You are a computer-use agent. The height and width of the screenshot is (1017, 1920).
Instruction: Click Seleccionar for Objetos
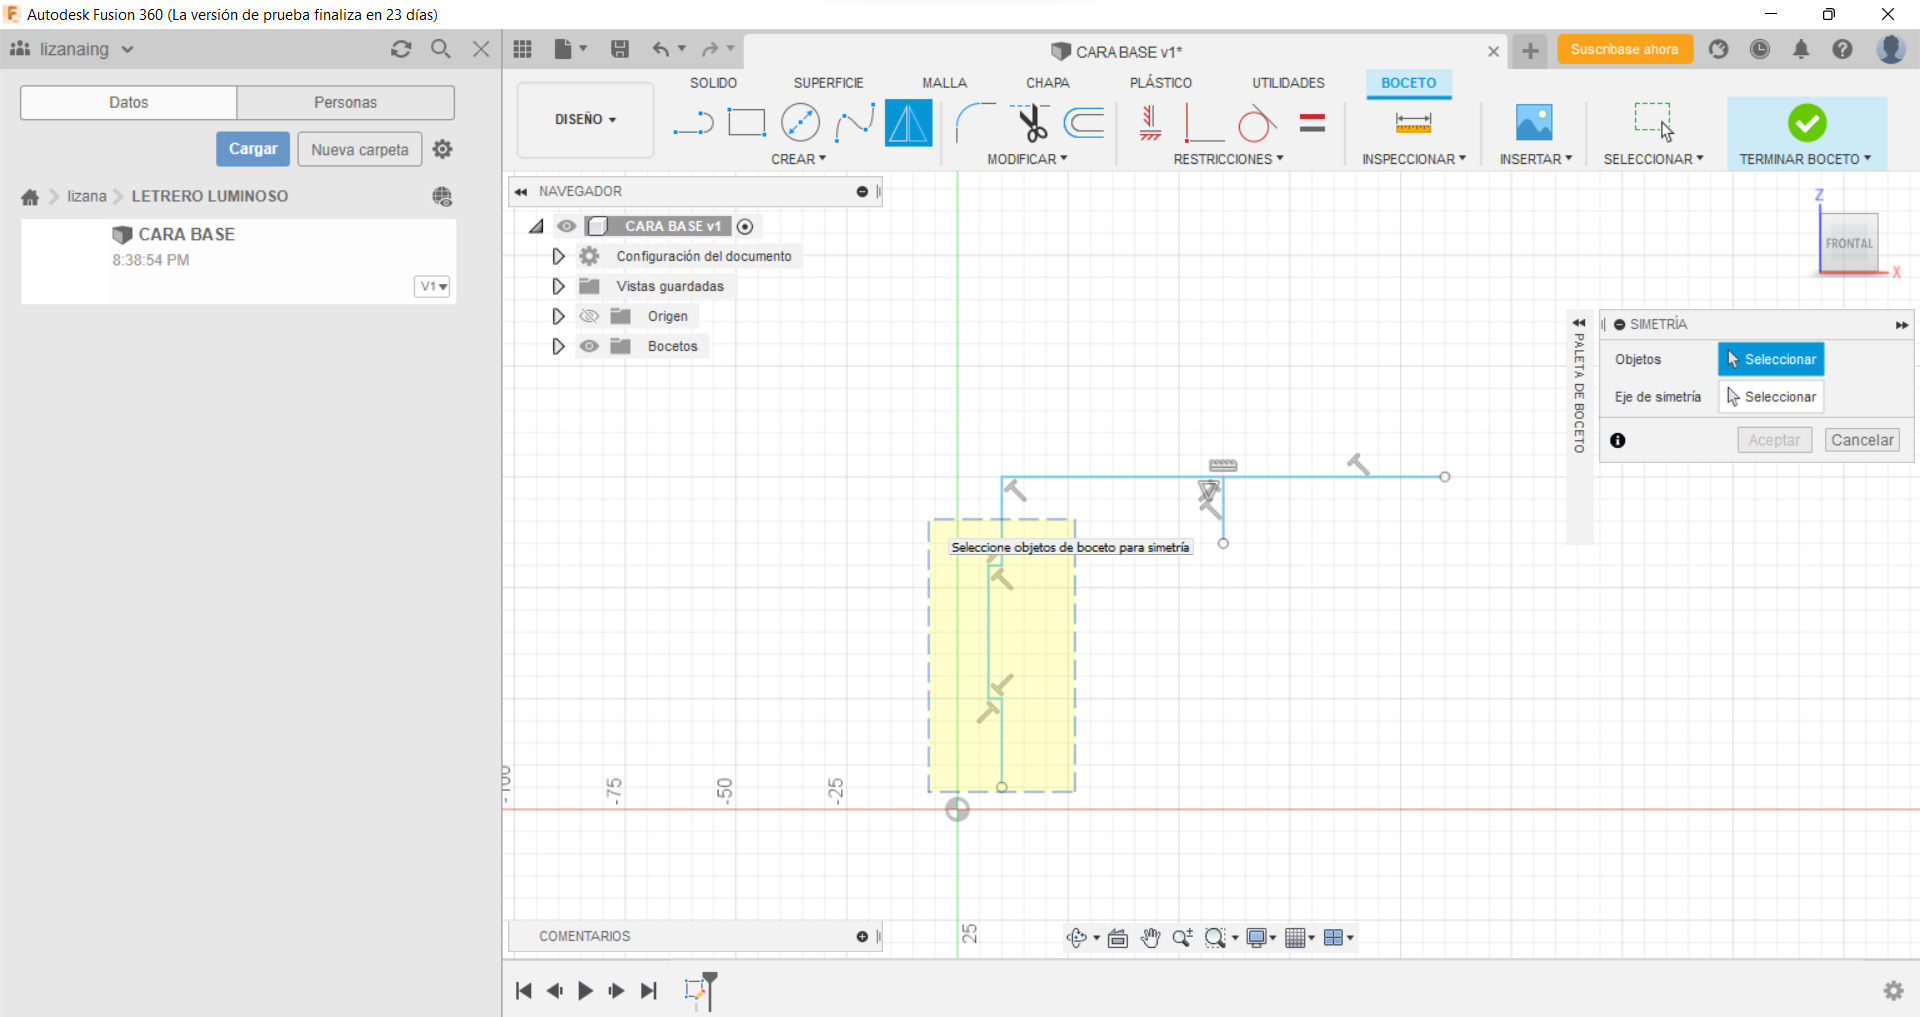pyautogui.click(x=1771, y=359)
